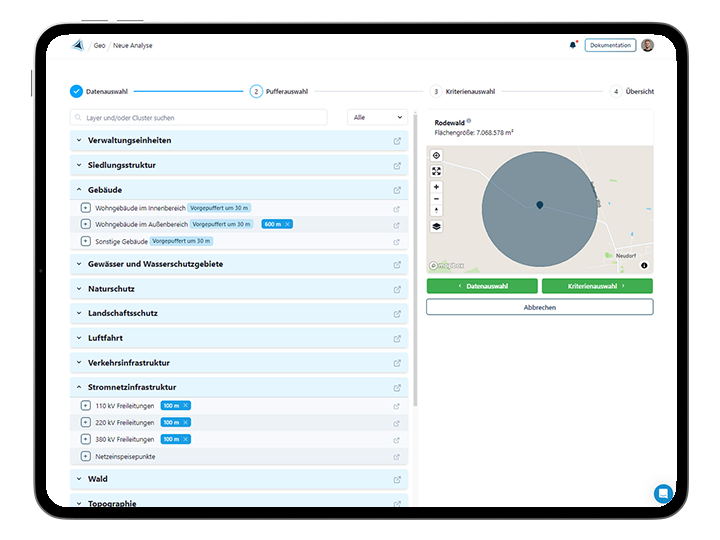Collapse the Stromnetzinfrastruktur cluster
This screenshot has height=540, width=720.
(79, 387)
